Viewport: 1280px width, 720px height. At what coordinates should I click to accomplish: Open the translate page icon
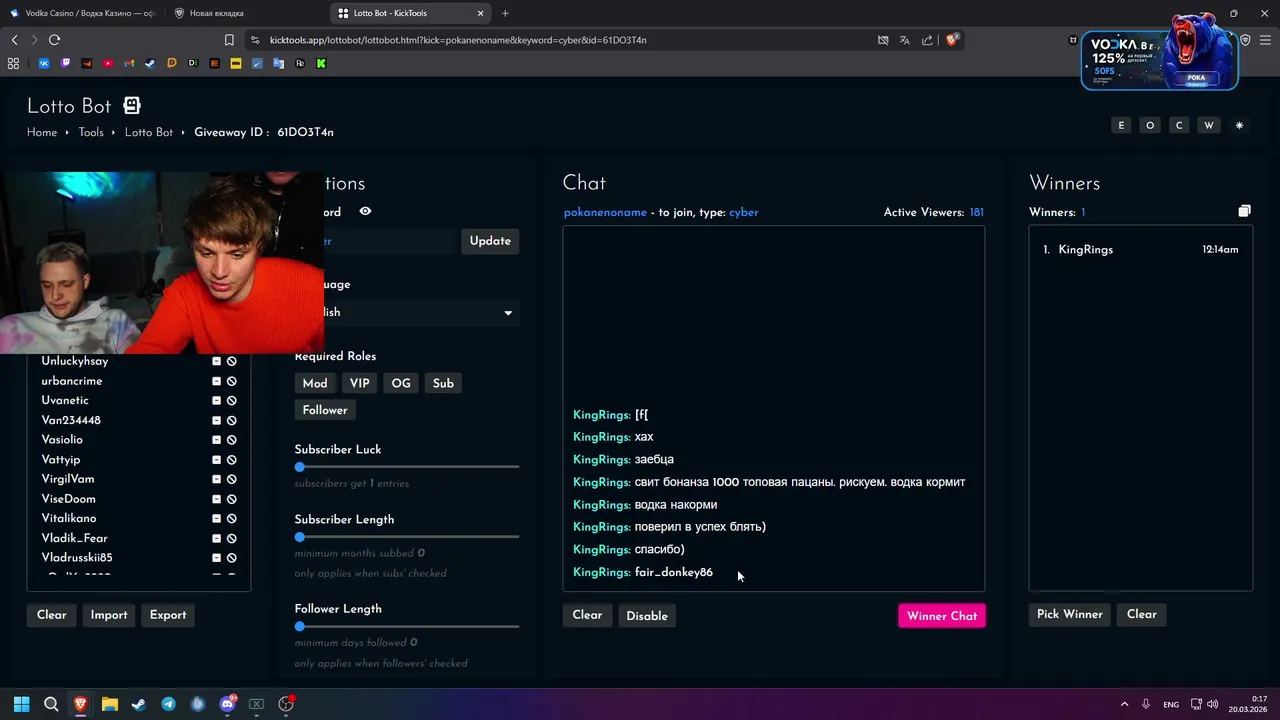pos(905,40)
